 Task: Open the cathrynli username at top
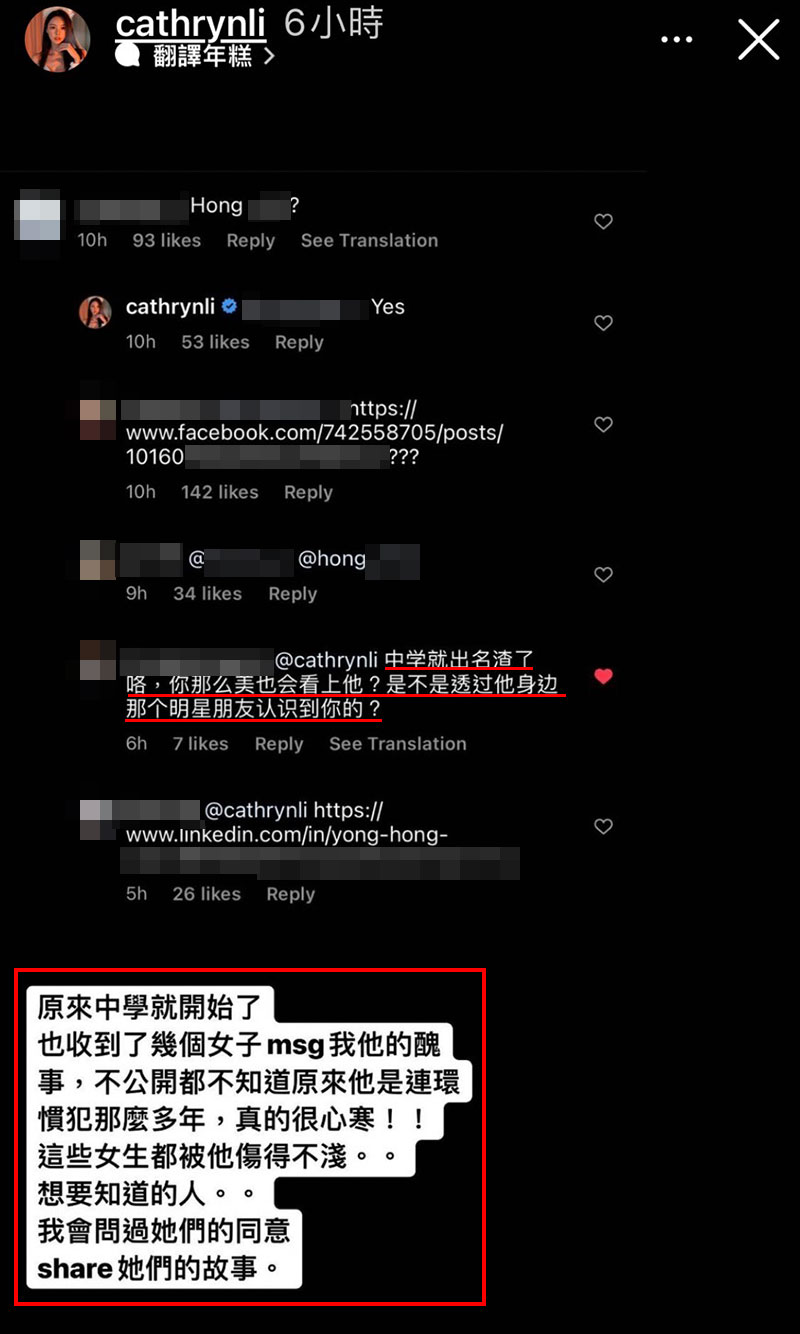(189, 24)
